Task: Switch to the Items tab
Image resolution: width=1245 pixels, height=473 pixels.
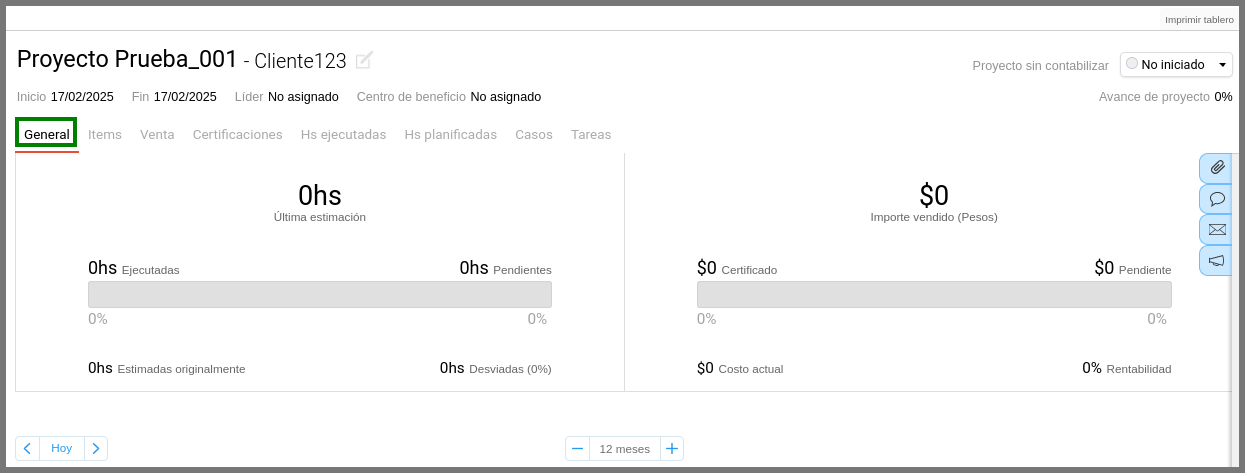Action: pos(105,134)
